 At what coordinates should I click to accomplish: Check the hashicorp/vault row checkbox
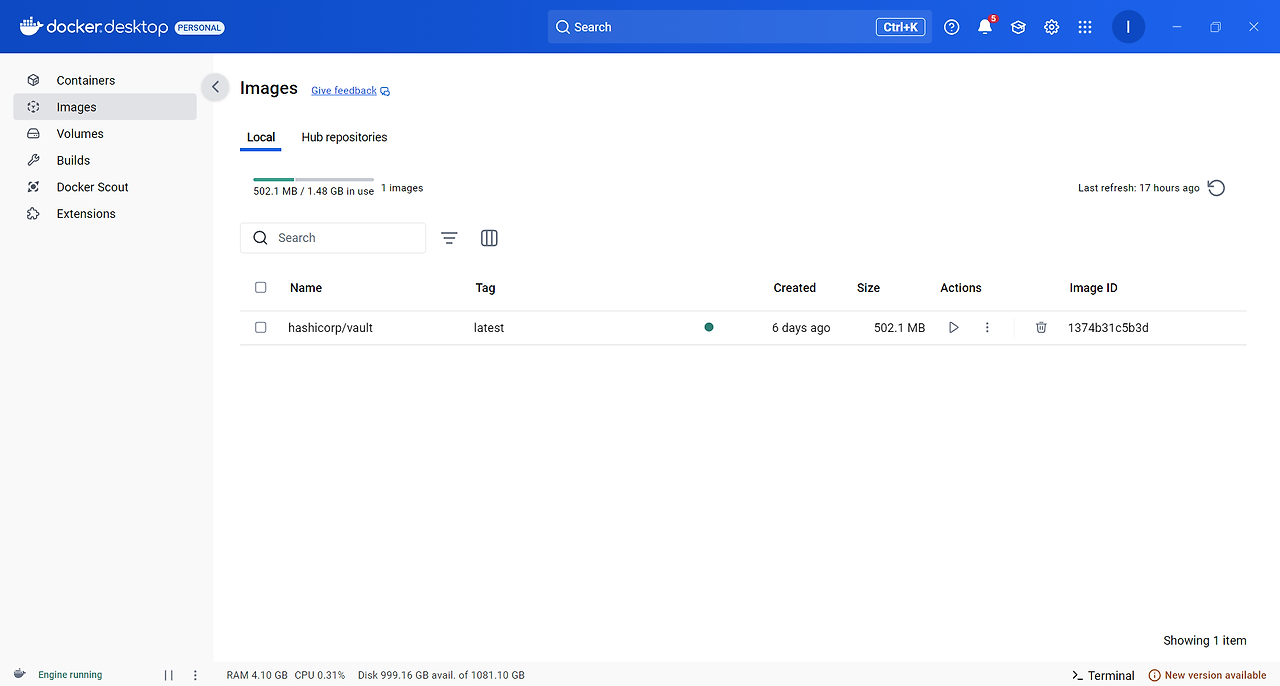(x=261, y=327)
